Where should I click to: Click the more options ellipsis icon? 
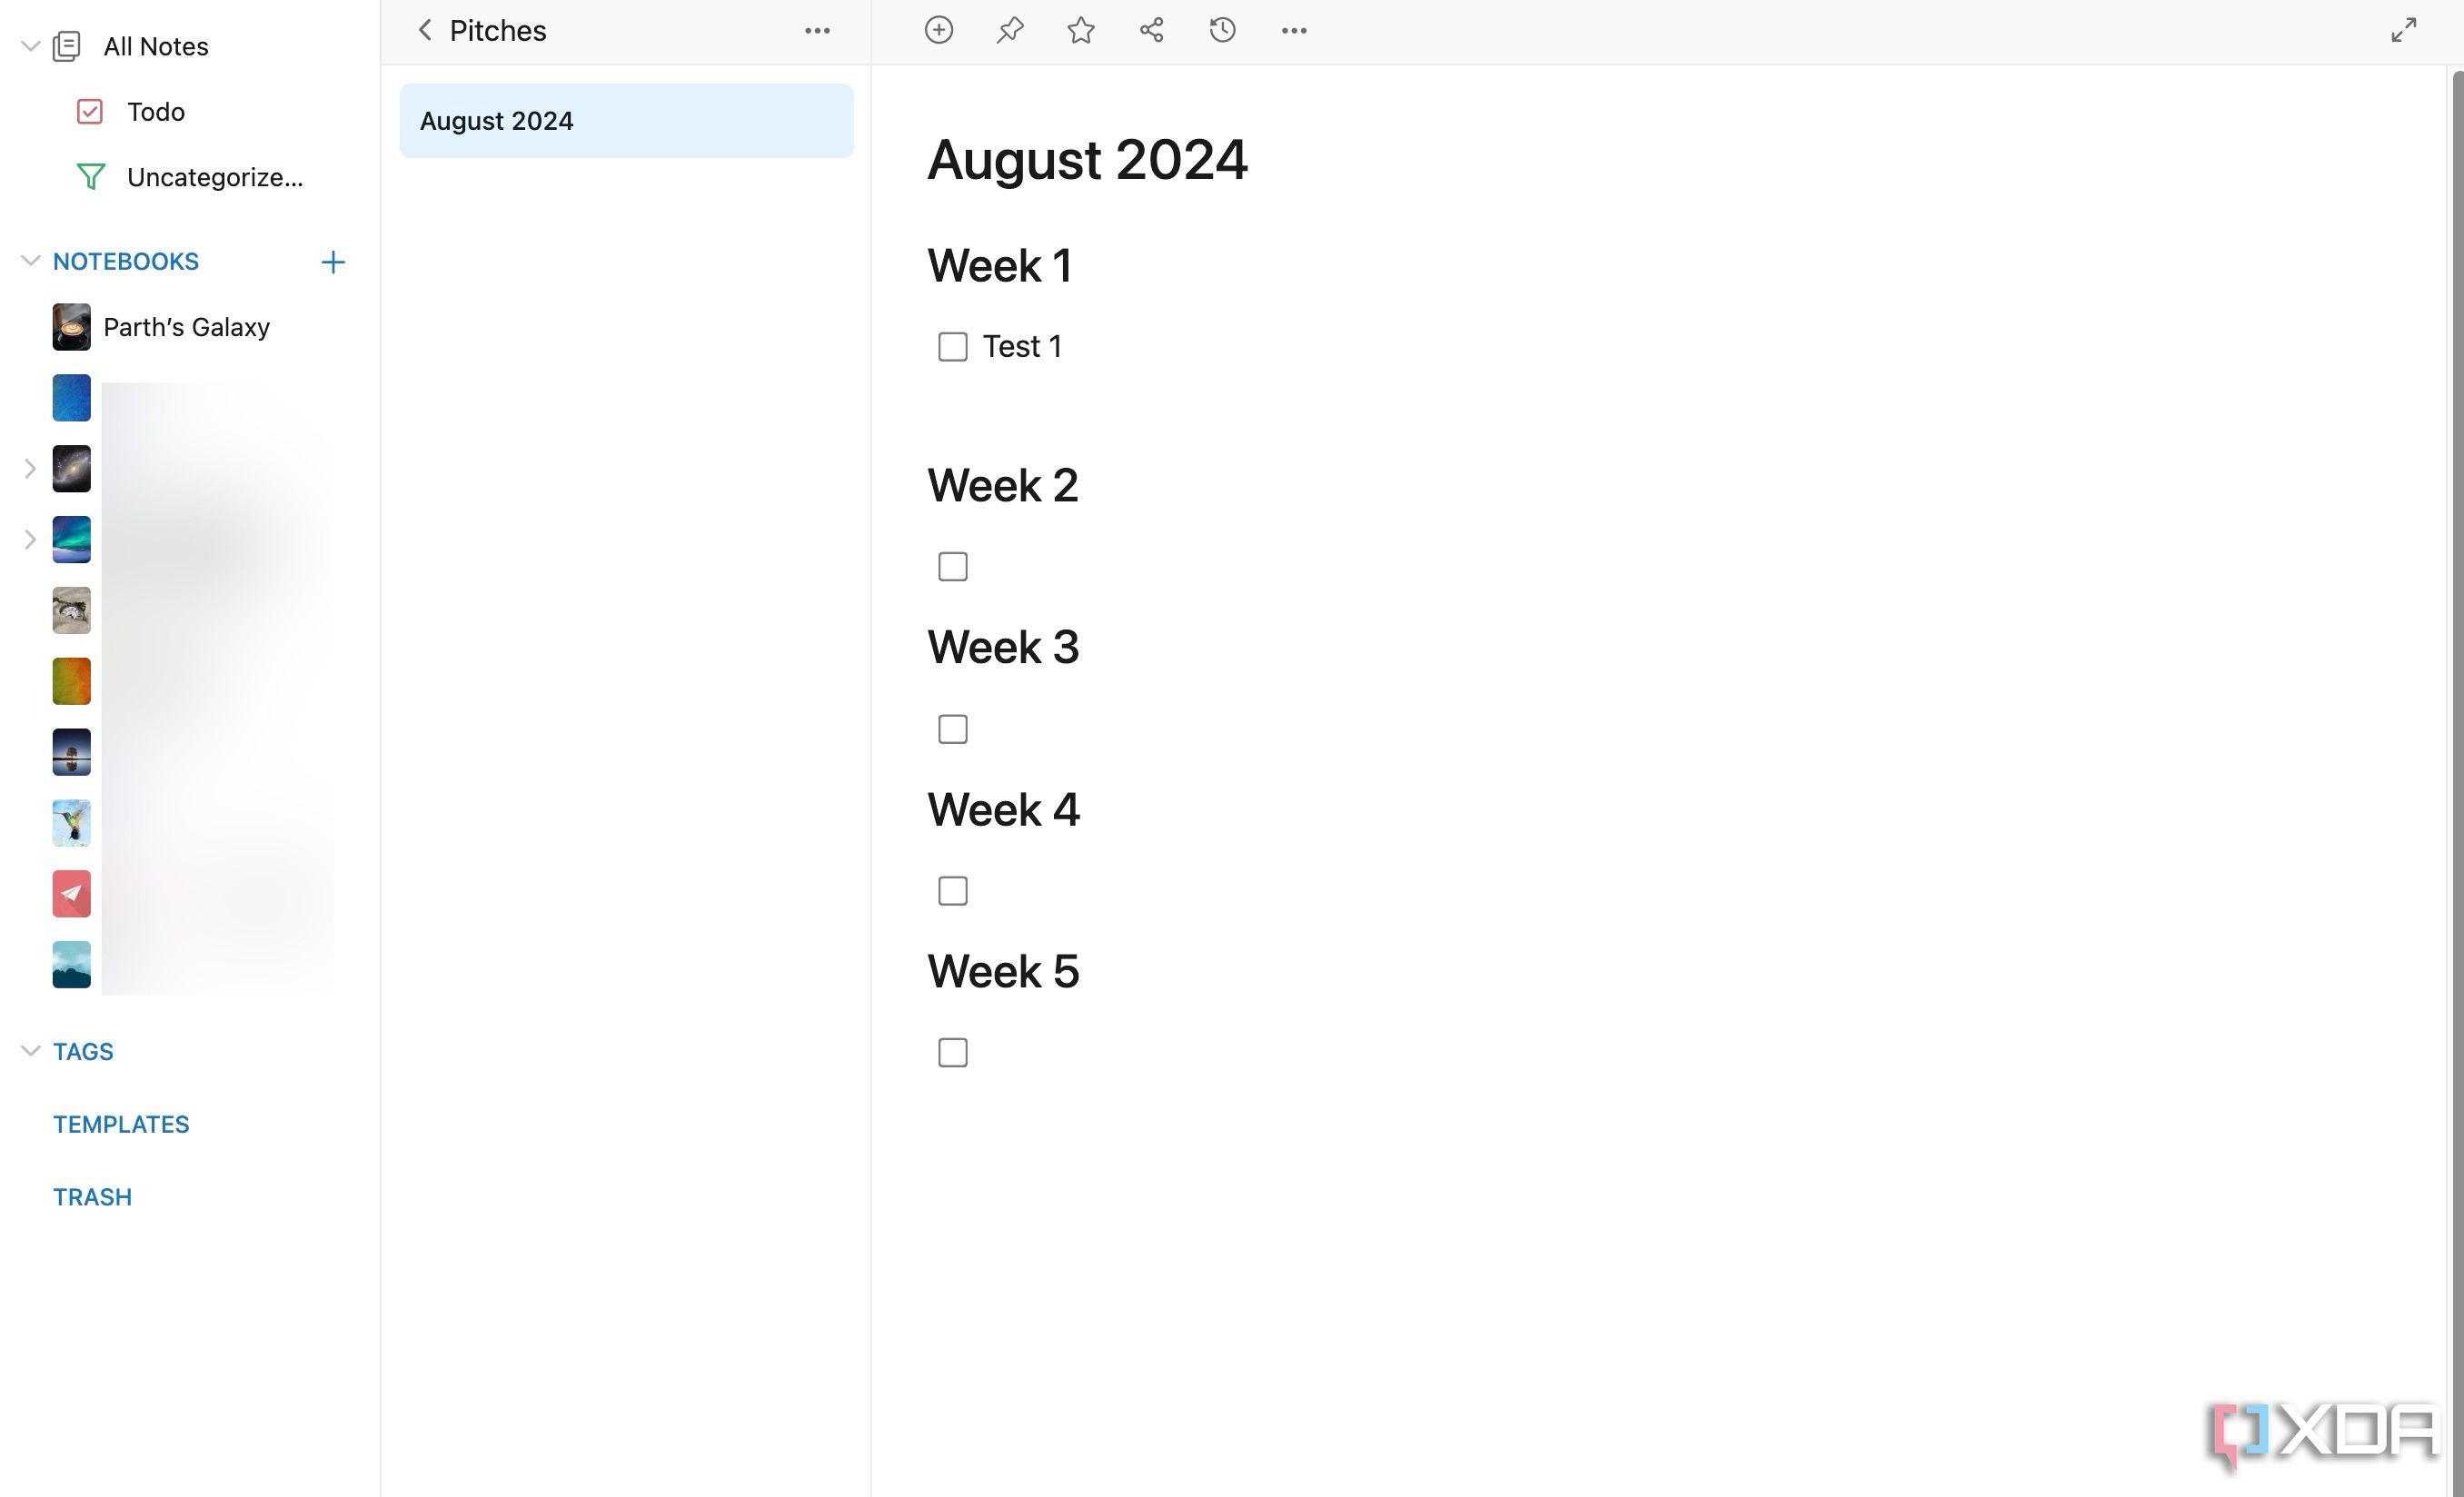point(1294,30)
